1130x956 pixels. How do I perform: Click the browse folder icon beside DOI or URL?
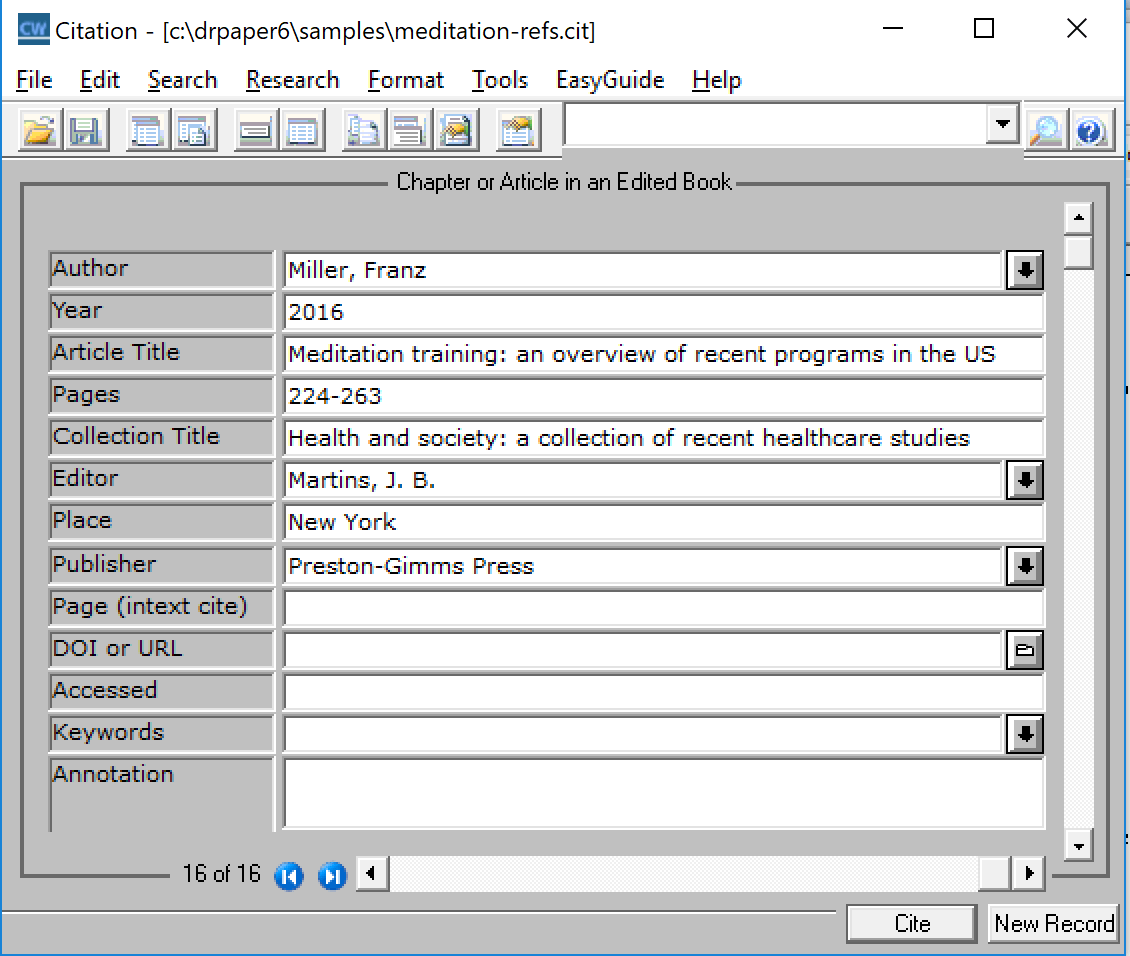(x=1024, y=650)
